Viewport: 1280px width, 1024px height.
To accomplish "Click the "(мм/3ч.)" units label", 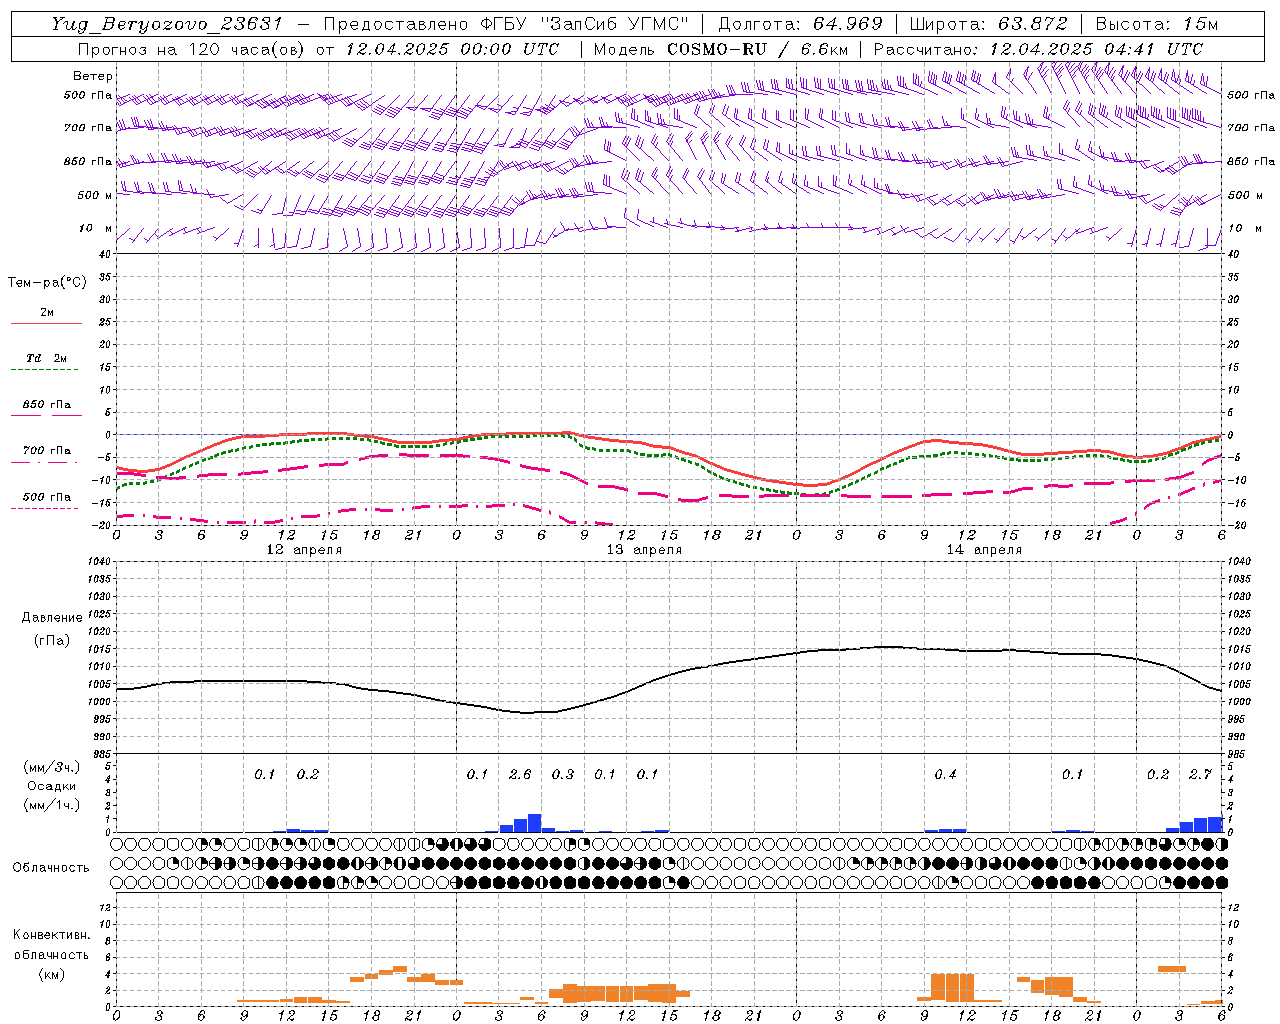I will [x=52, y=767].
